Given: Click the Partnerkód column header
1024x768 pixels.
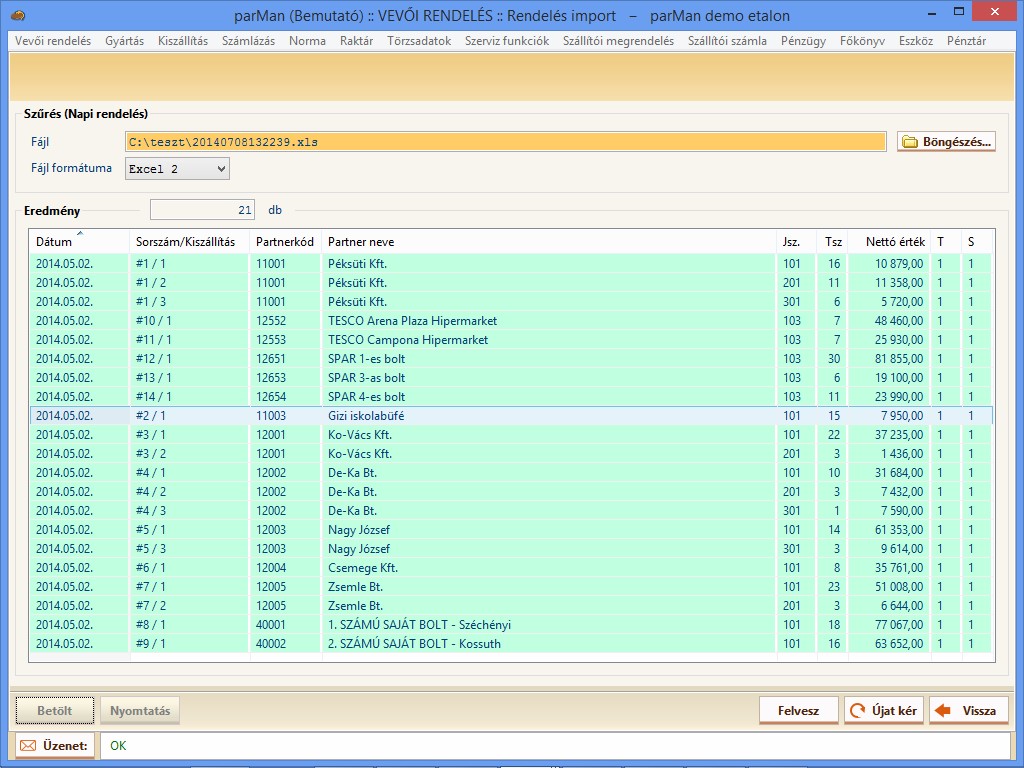Looking at the screenshot, I should point(285,242).
